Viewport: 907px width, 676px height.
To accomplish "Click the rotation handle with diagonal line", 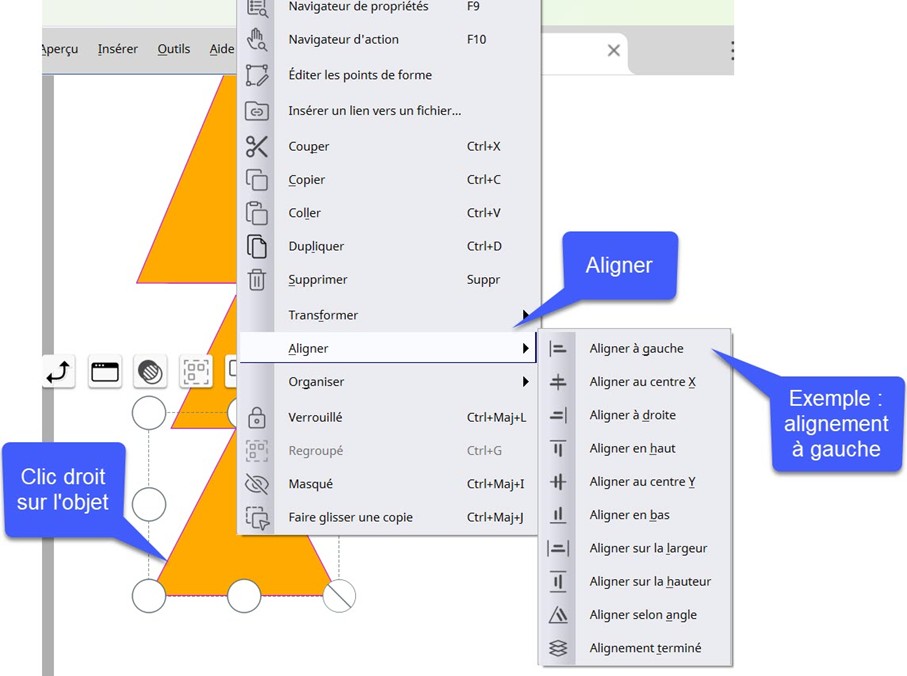I will [339, 596].
